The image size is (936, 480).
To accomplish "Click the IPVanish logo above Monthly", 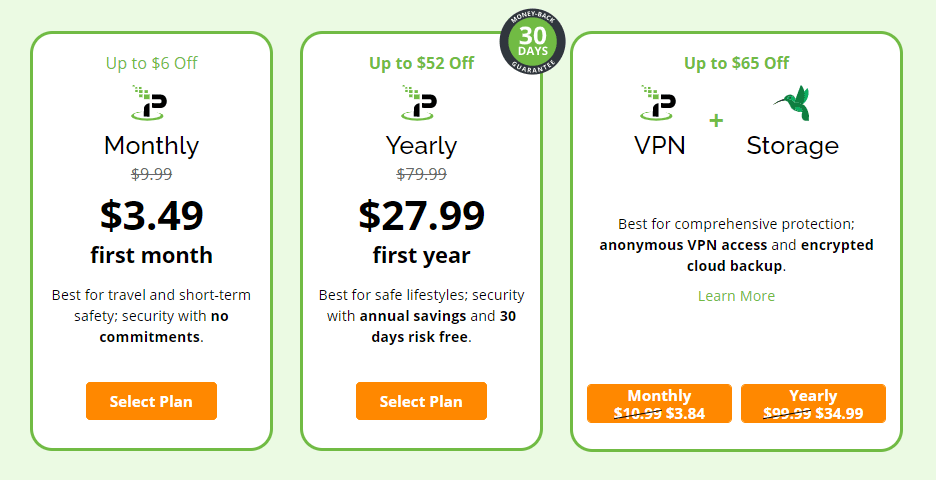I will coord(149,103).
